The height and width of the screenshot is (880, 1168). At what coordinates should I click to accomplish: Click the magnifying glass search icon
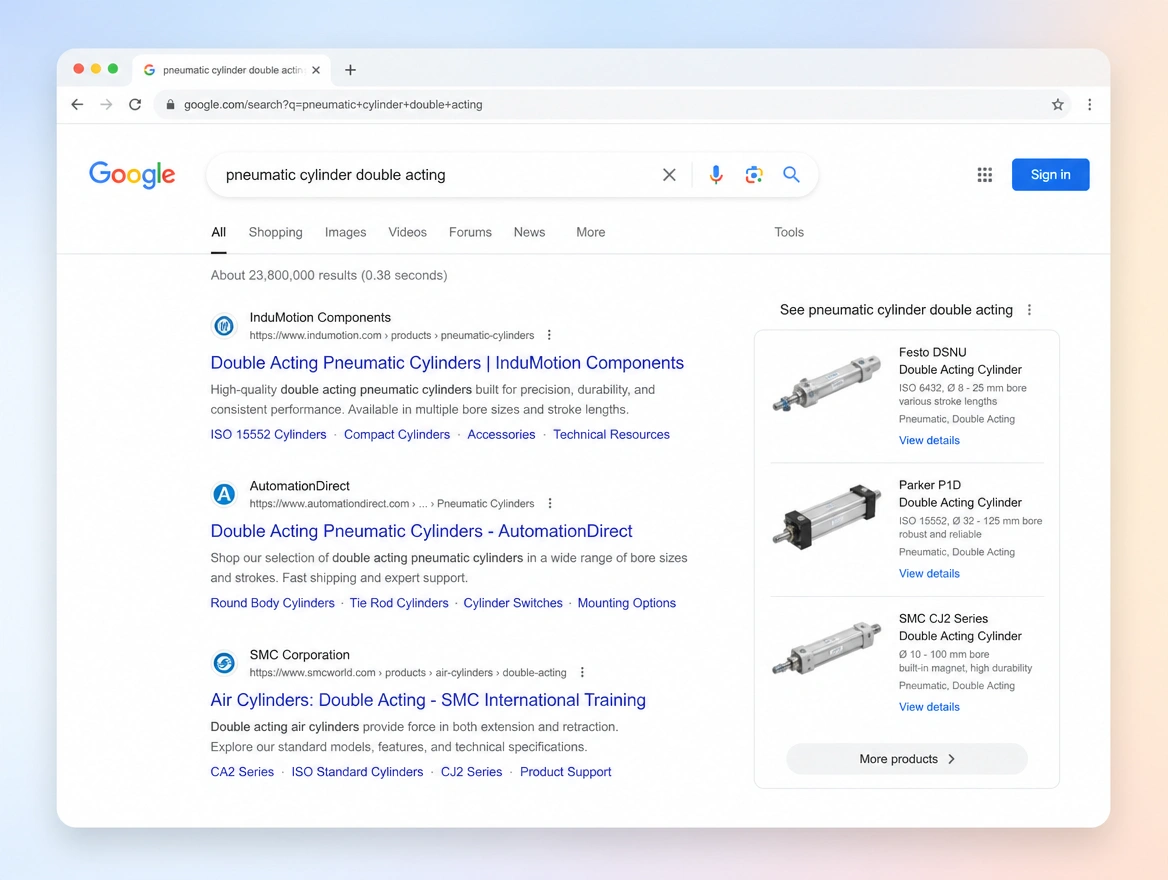tap(791, 174)
